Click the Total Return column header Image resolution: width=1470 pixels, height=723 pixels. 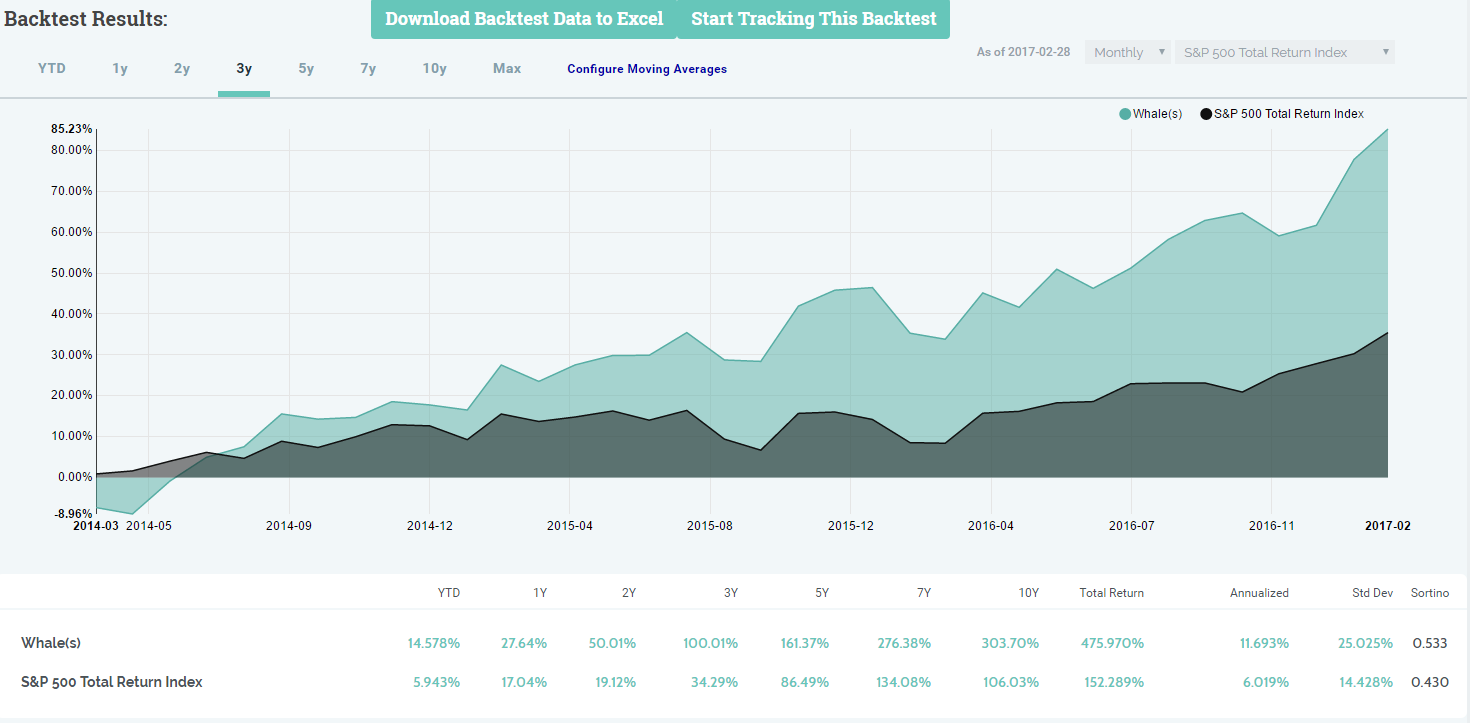coord(1112,593)
